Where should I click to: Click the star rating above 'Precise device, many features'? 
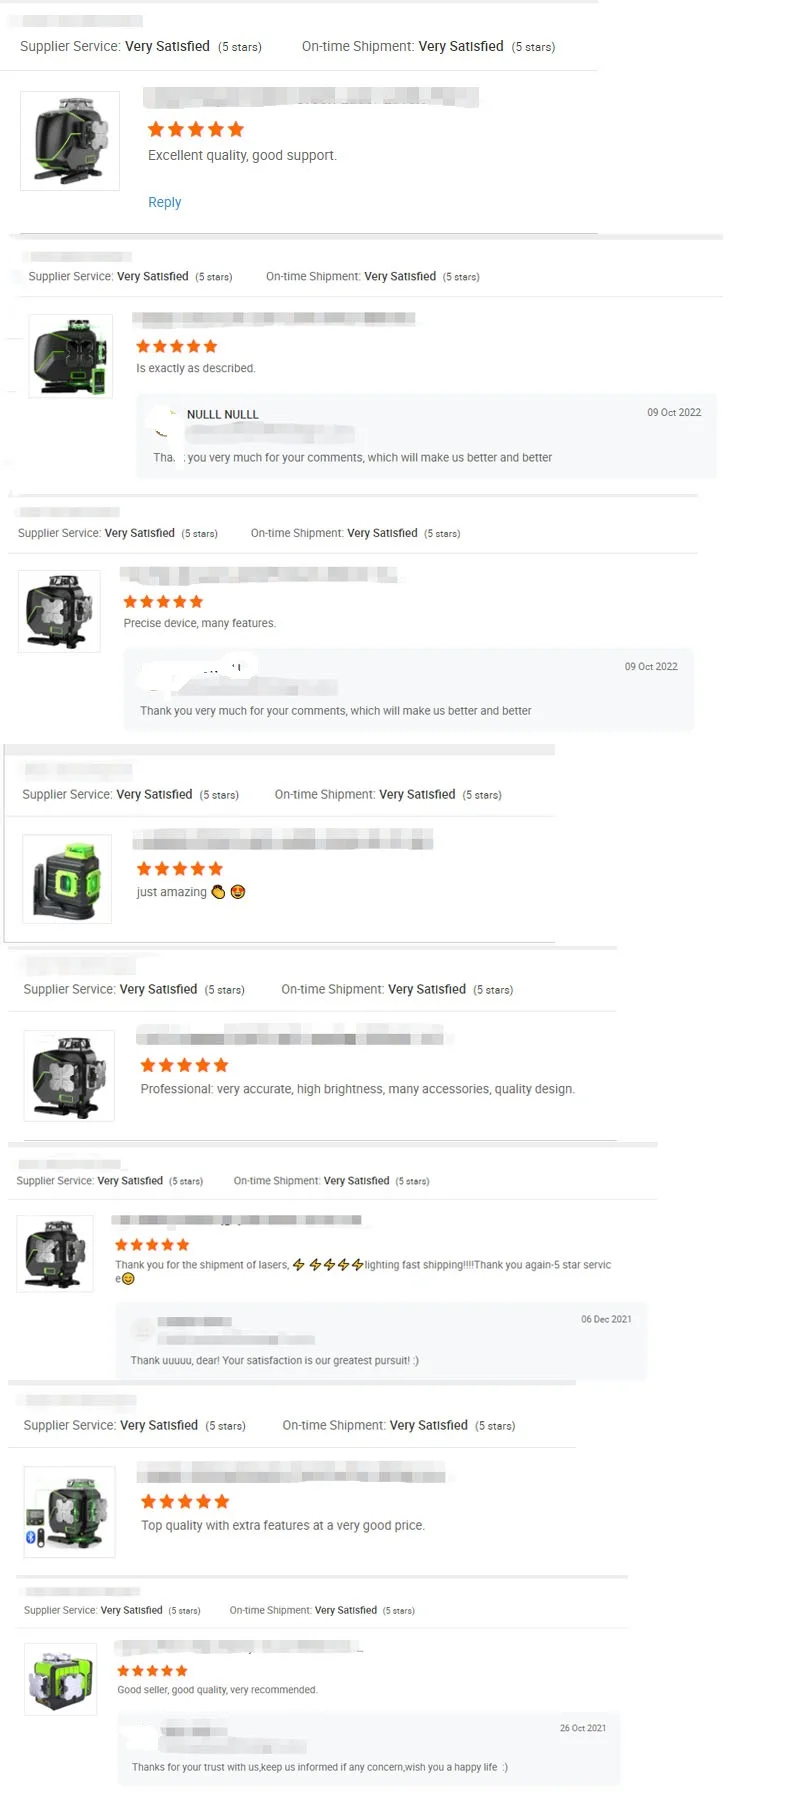pyautogui.click(x=163, y=601)
